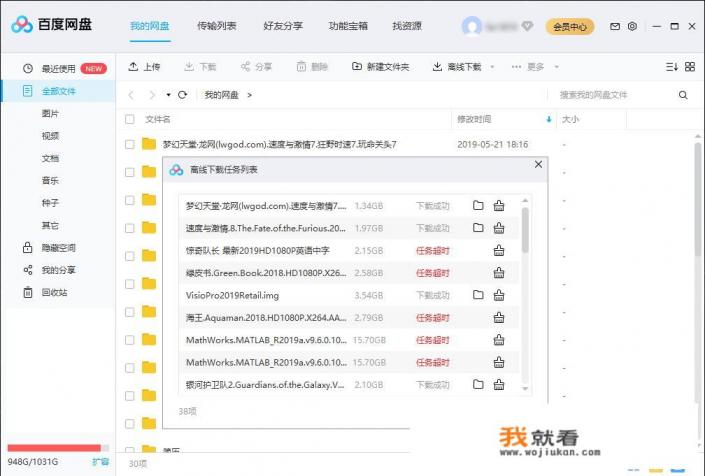The width and height of the screenshot is (705, 476).
Task: Switch to 找资源 tab
Action: tap(407, 26)
